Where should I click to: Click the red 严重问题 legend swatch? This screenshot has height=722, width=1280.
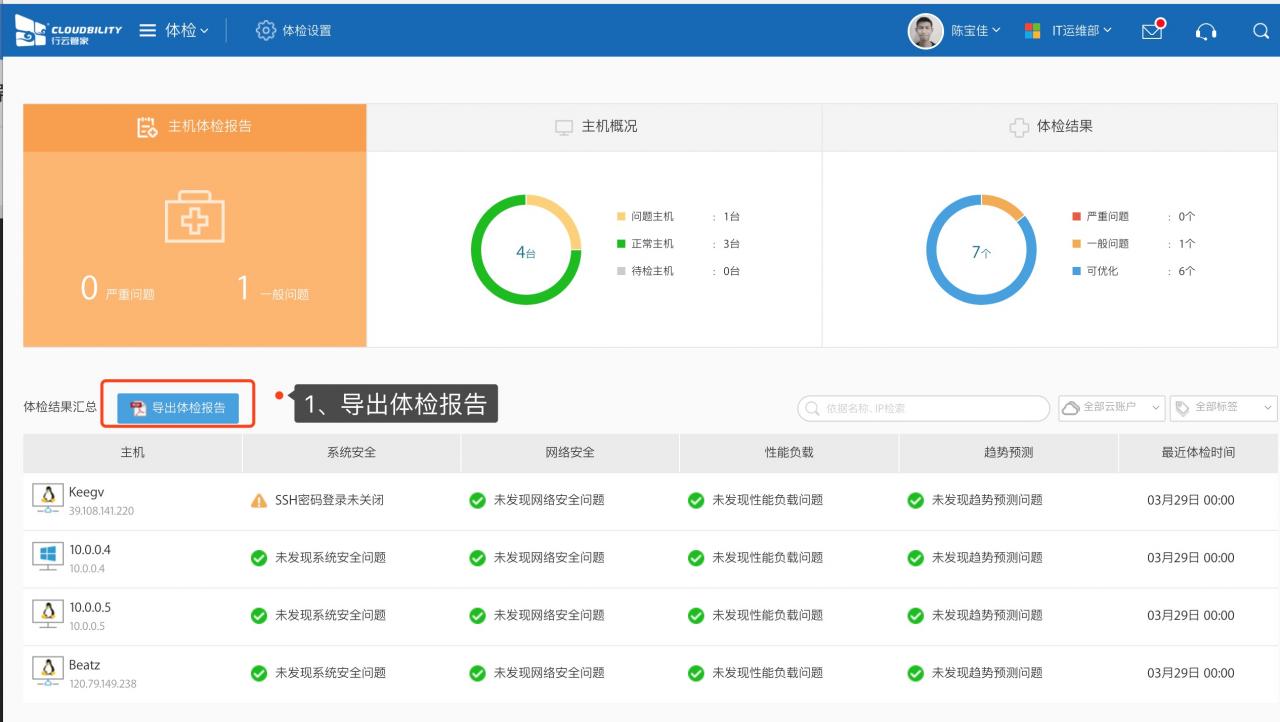[1076, 216]
